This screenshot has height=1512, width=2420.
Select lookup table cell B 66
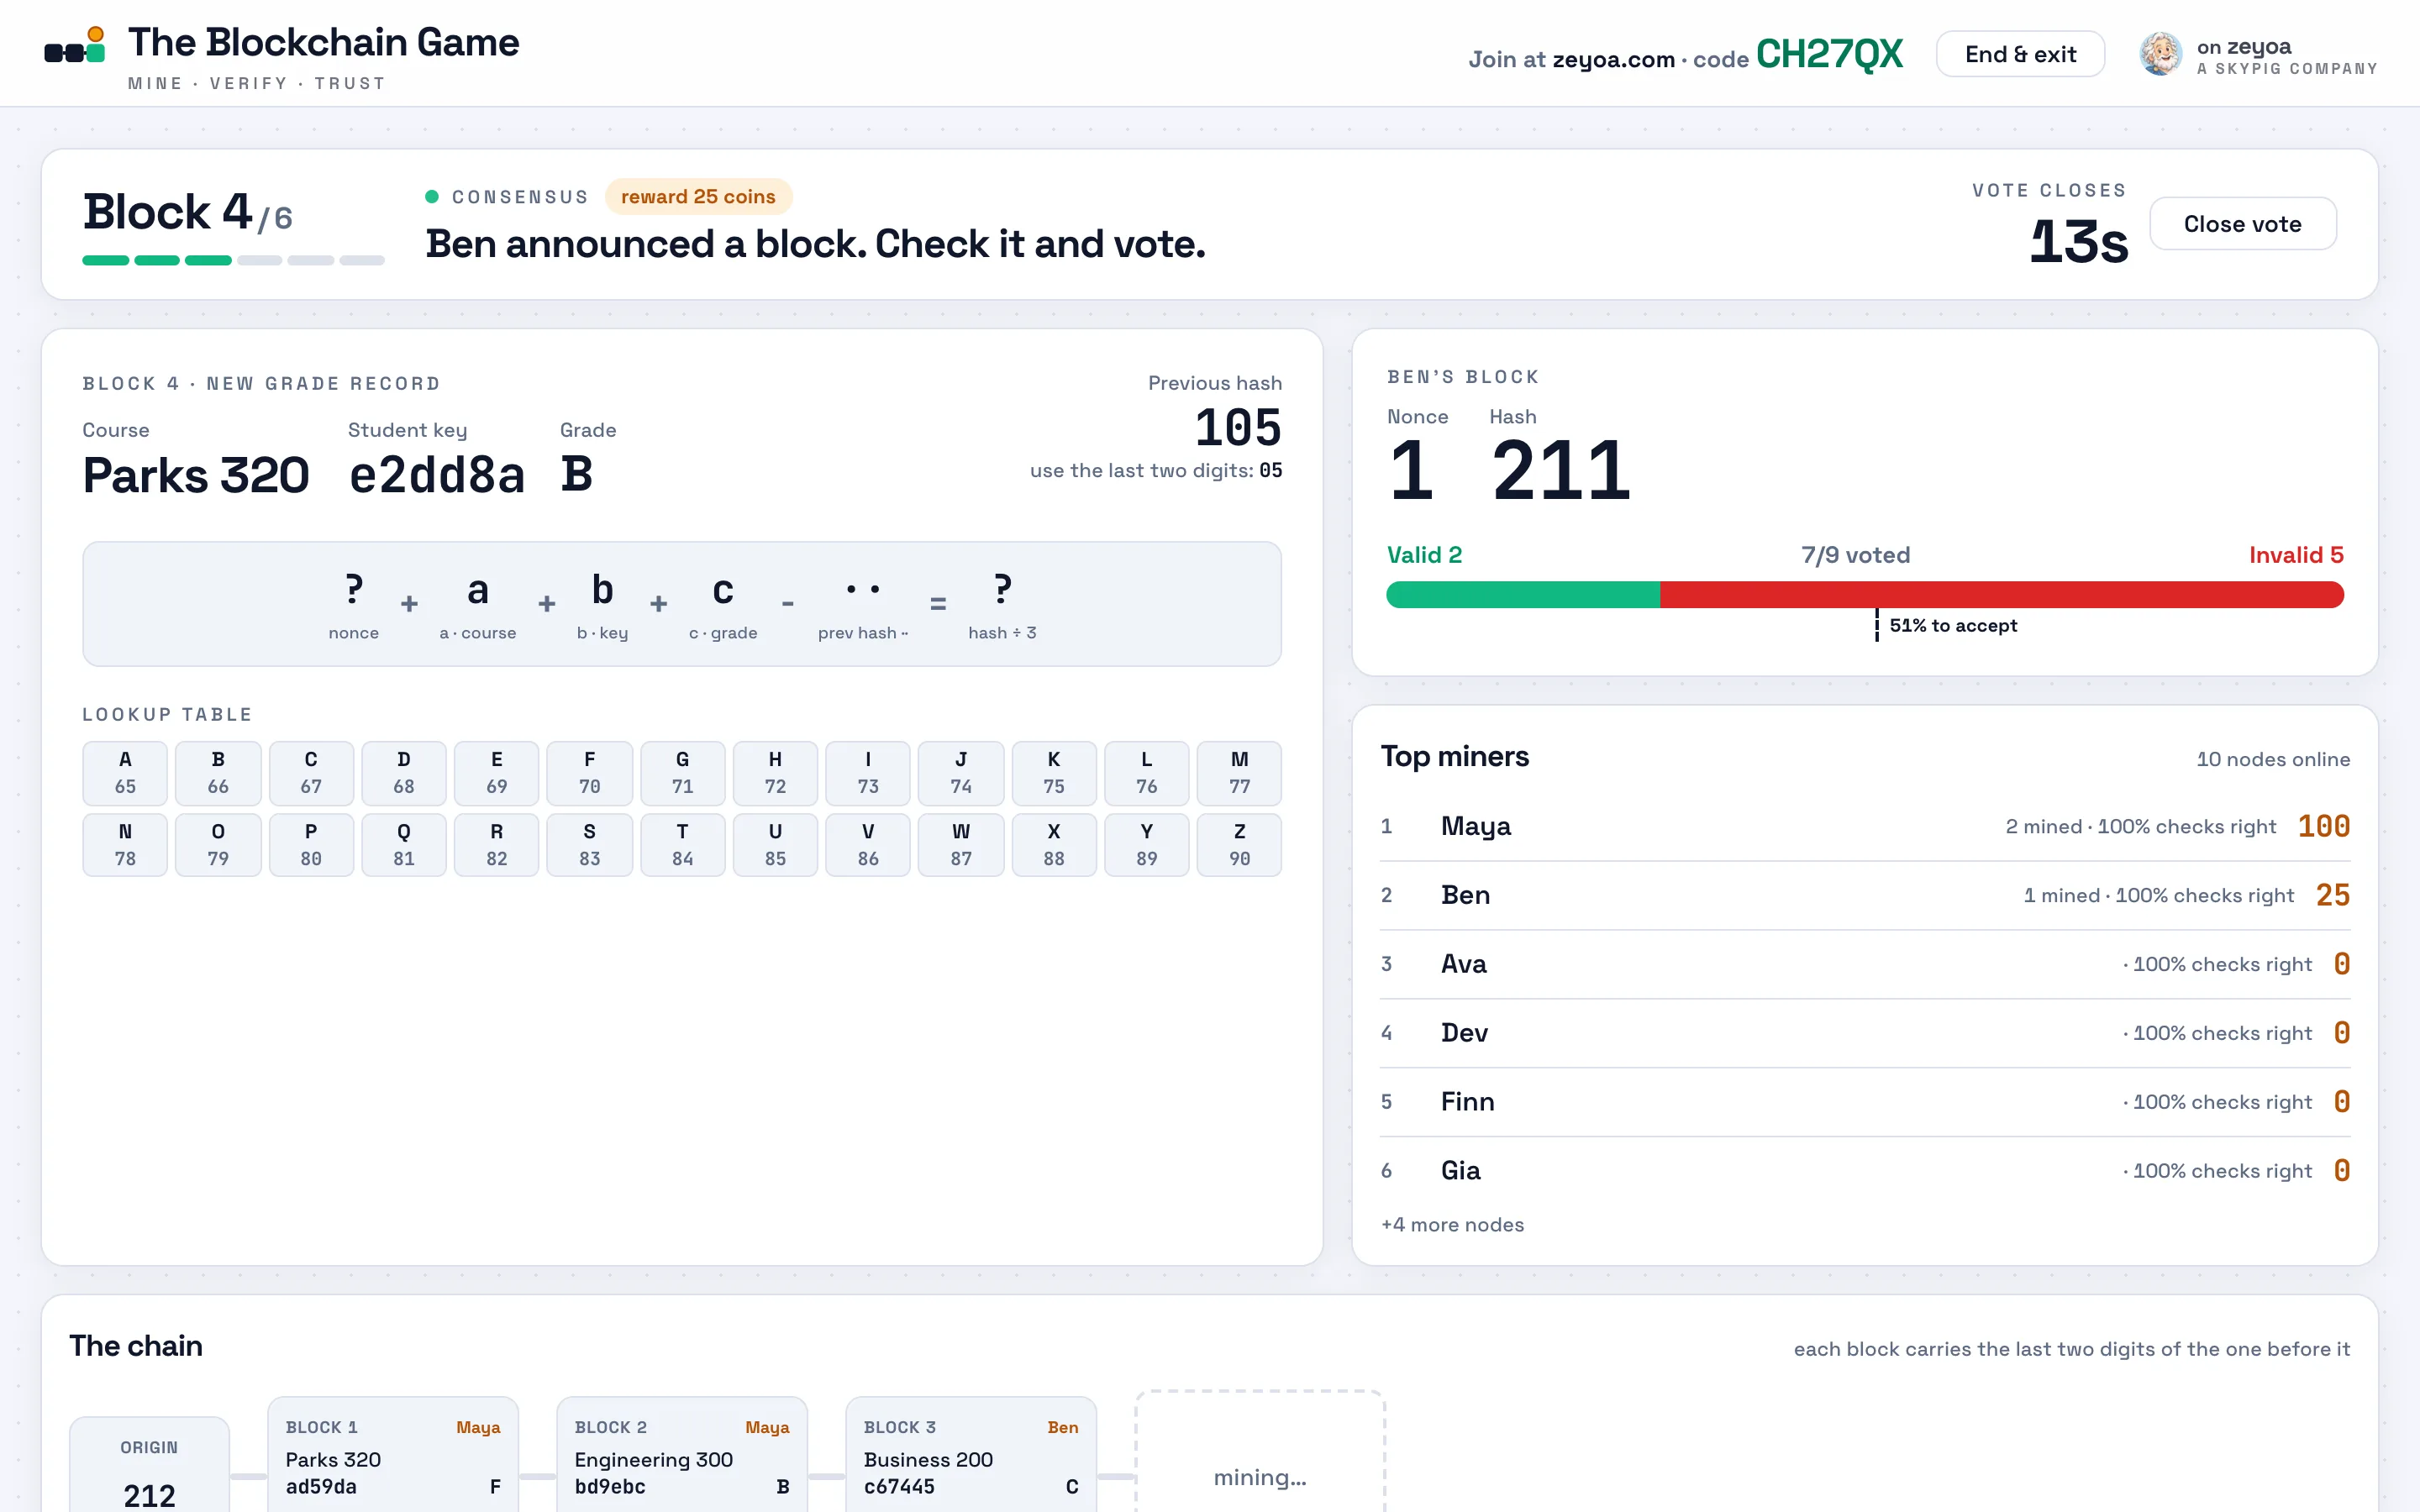(218, 773)
